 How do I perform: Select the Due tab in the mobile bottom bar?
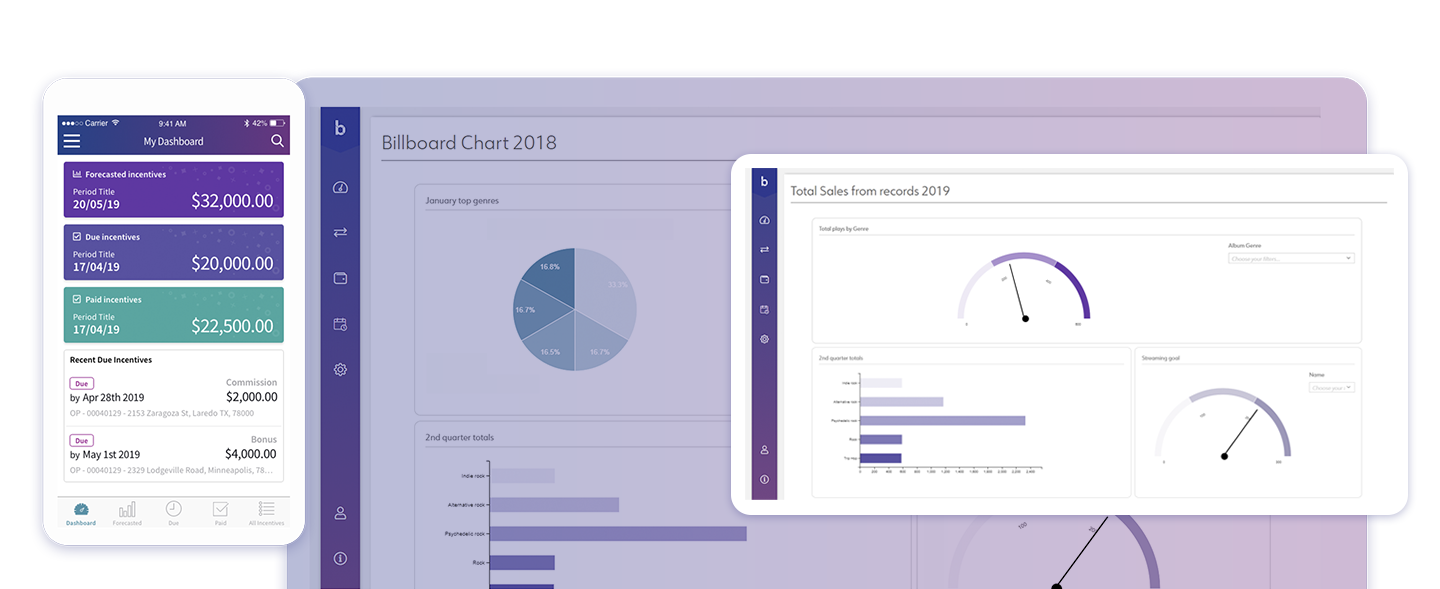(x=173, y=513)
